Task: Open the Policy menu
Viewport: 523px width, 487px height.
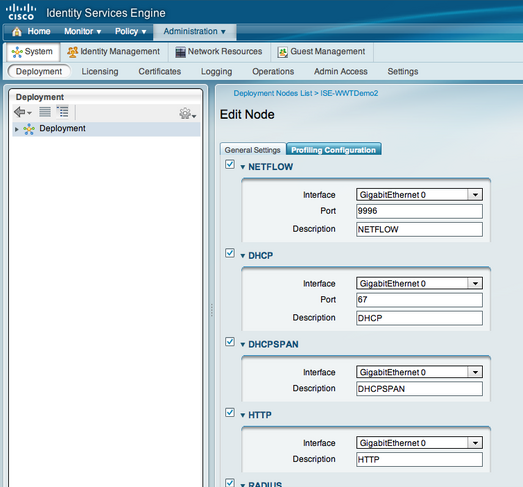Action: [x=130, y=31]
